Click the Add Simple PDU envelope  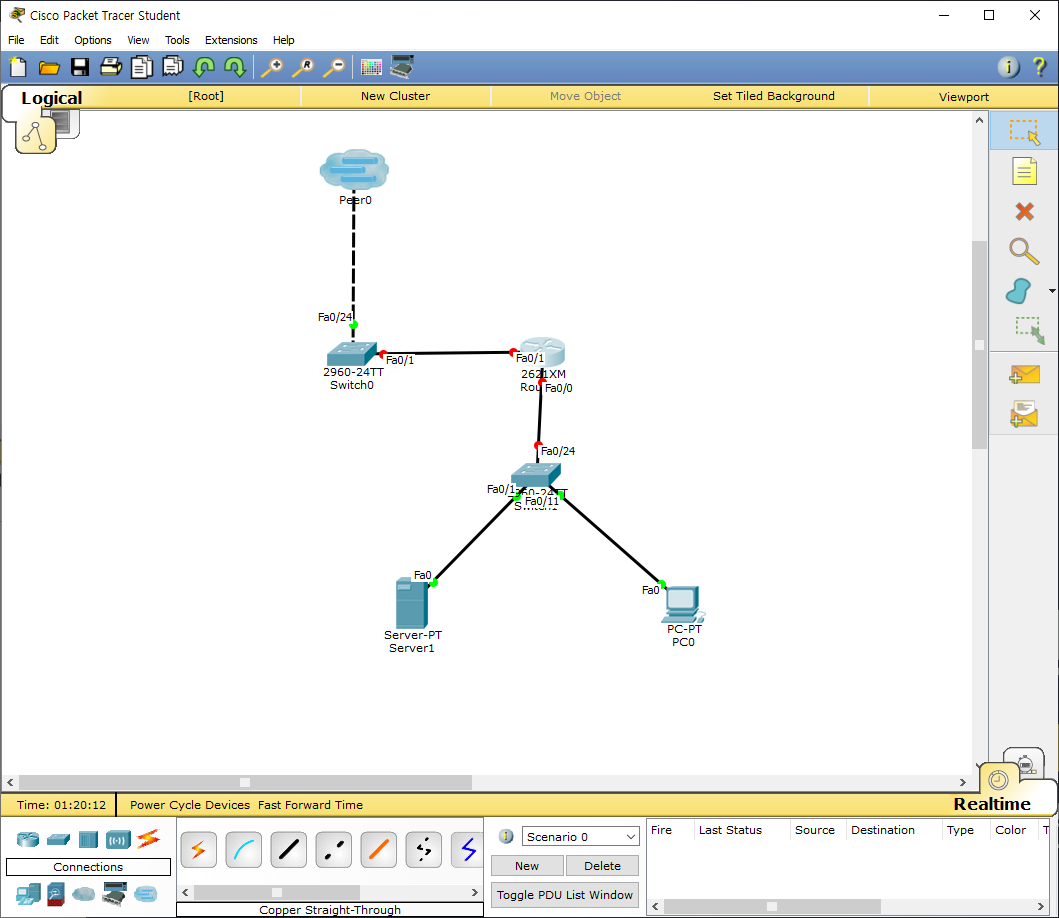point(1024,374)
